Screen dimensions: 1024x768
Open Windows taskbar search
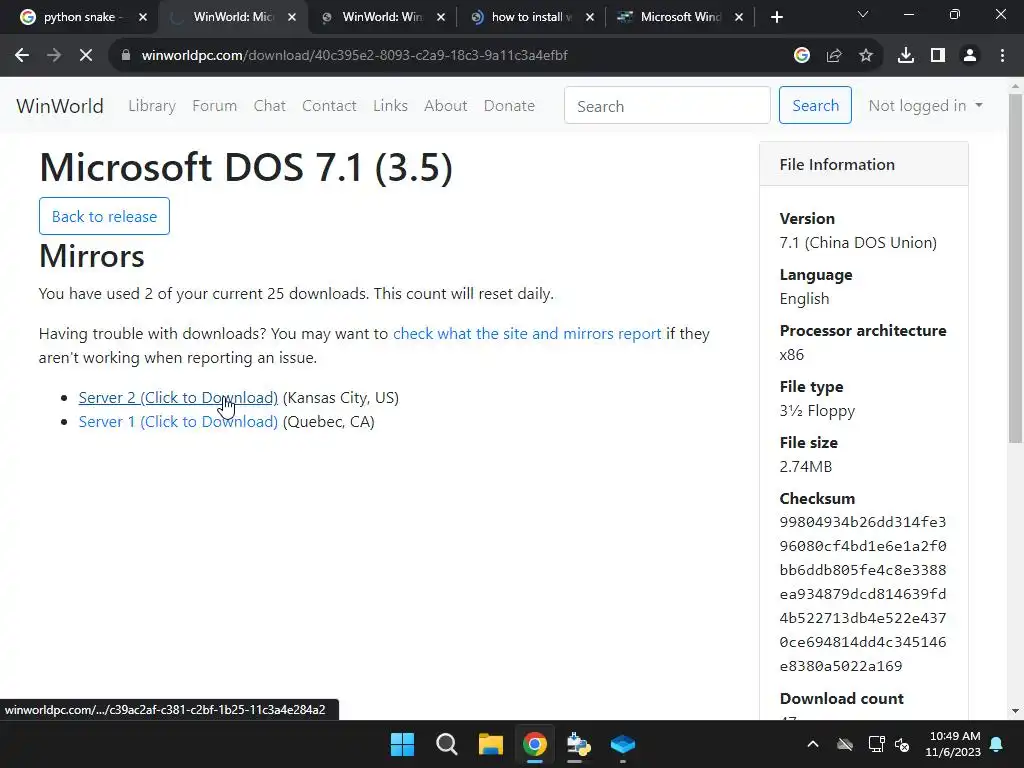click(x=447, y=744)
